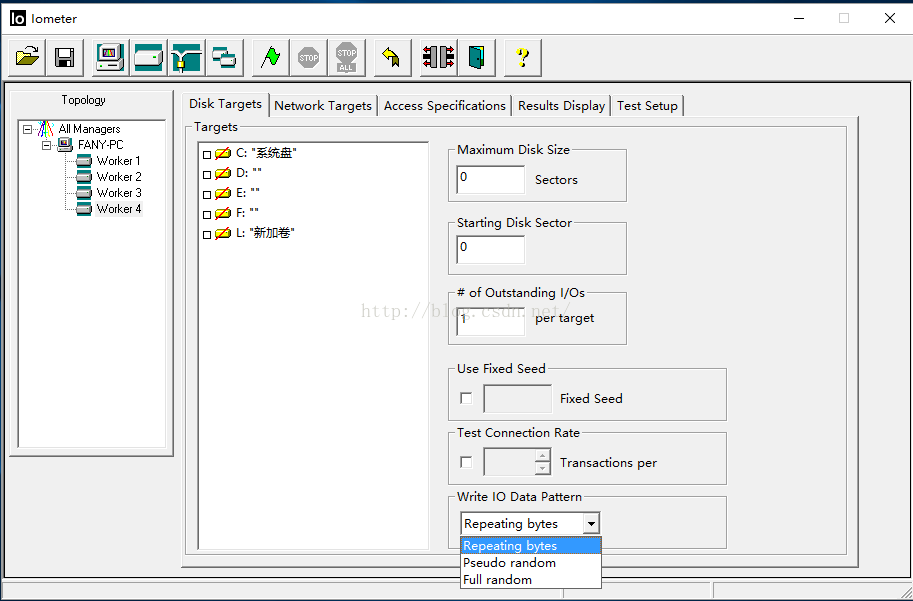
Task: Enable the Use Fixed Seed checkbox
Action: pyautogui.click(x=466, y=398)
